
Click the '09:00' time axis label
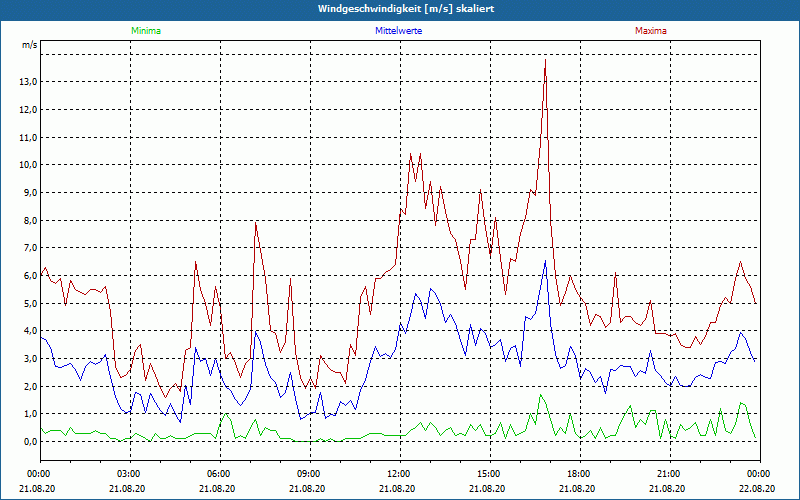tap(307, 474)
